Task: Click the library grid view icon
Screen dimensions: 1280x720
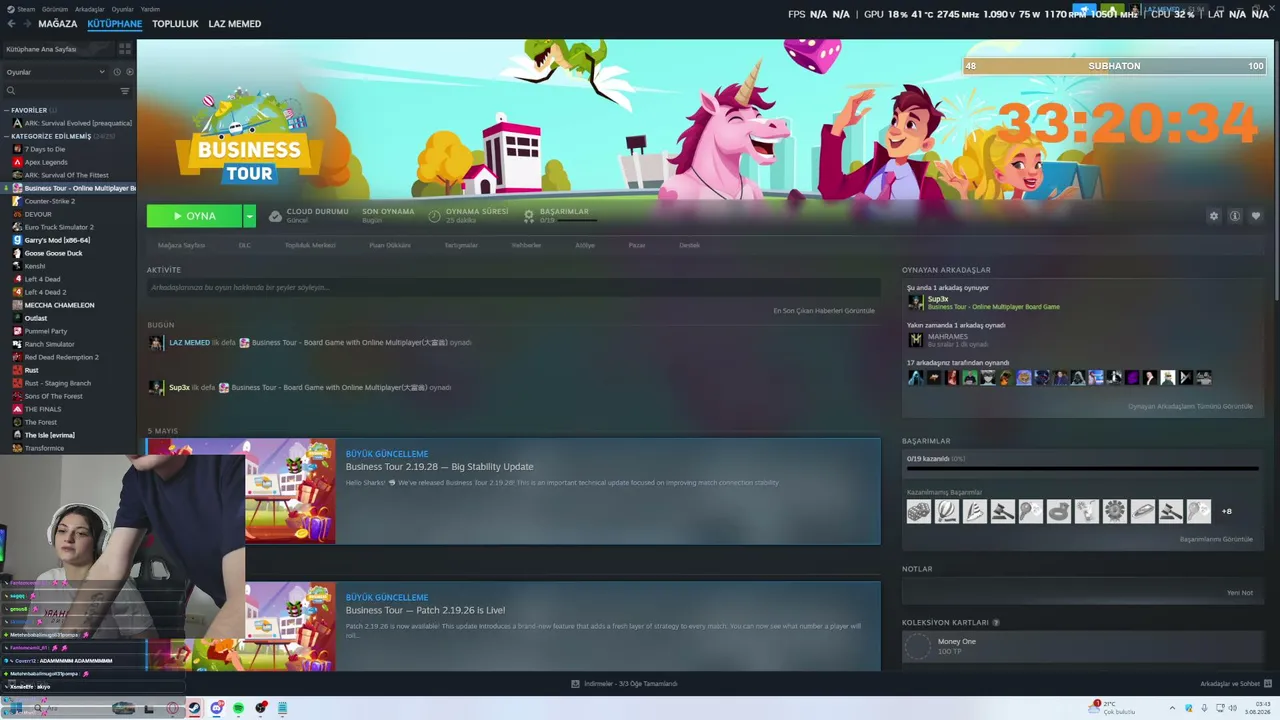Action: point(125,48)
